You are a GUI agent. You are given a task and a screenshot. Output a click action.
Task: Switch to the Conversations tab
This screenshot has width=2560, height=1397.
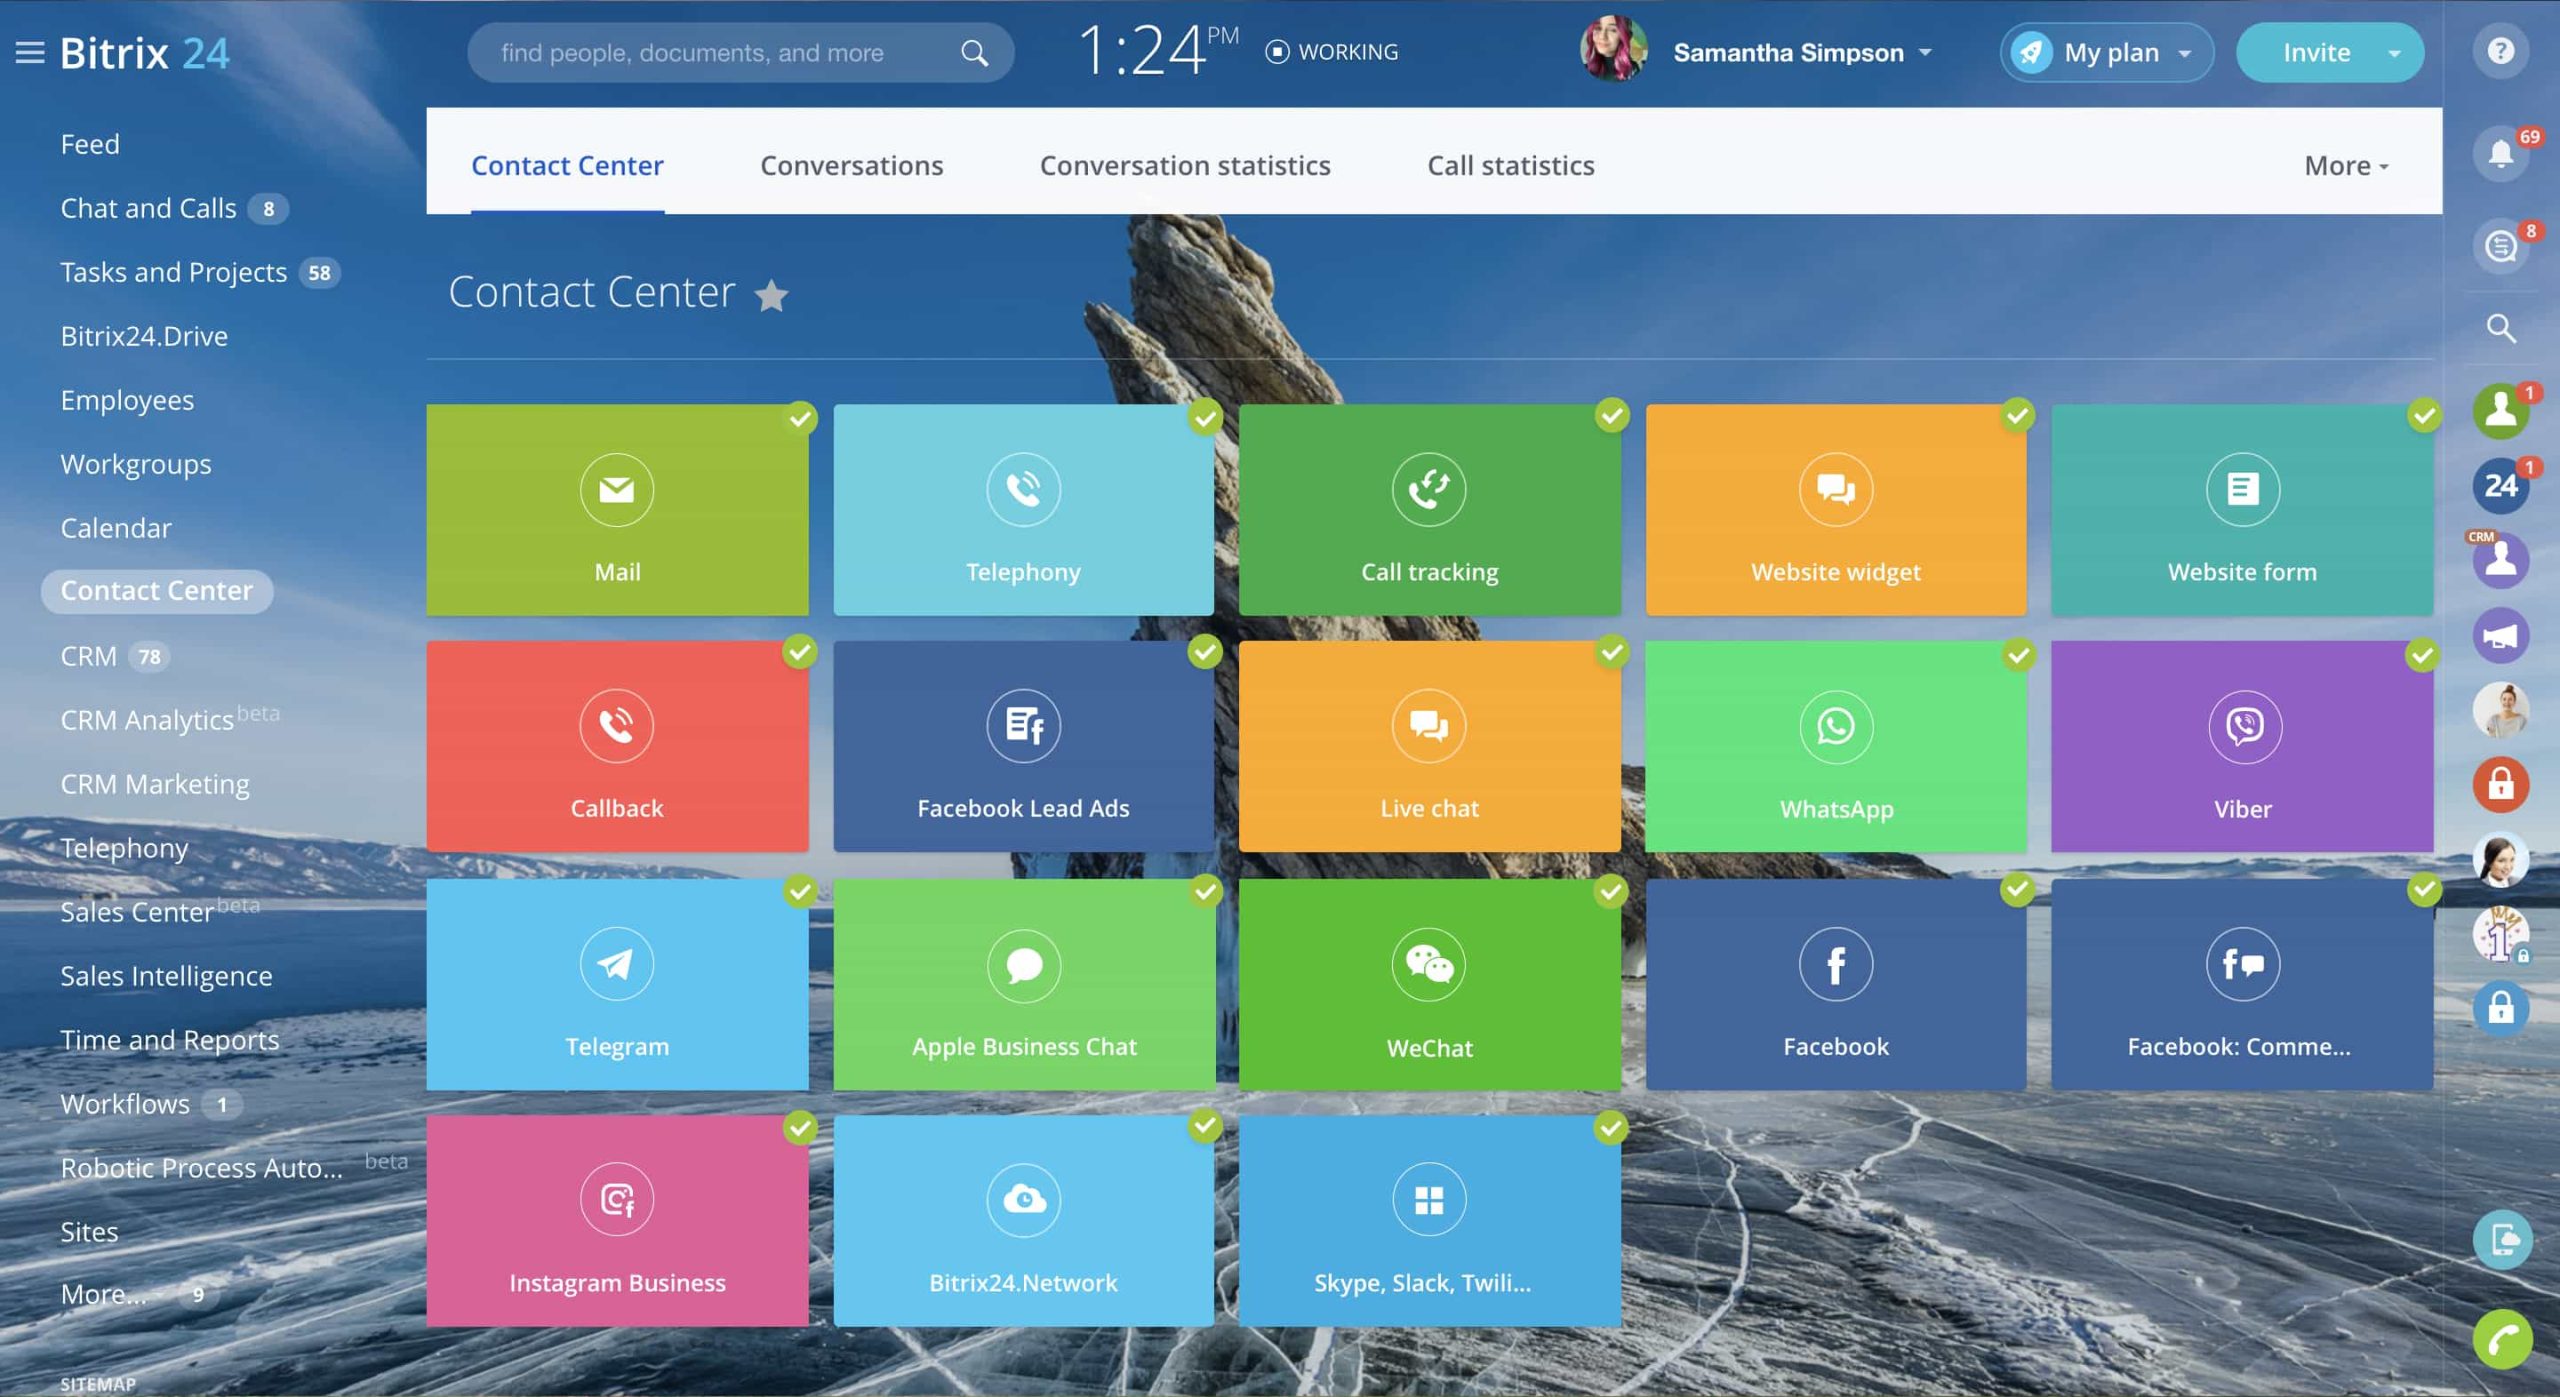pyautogui.click(x=851, y=166)
